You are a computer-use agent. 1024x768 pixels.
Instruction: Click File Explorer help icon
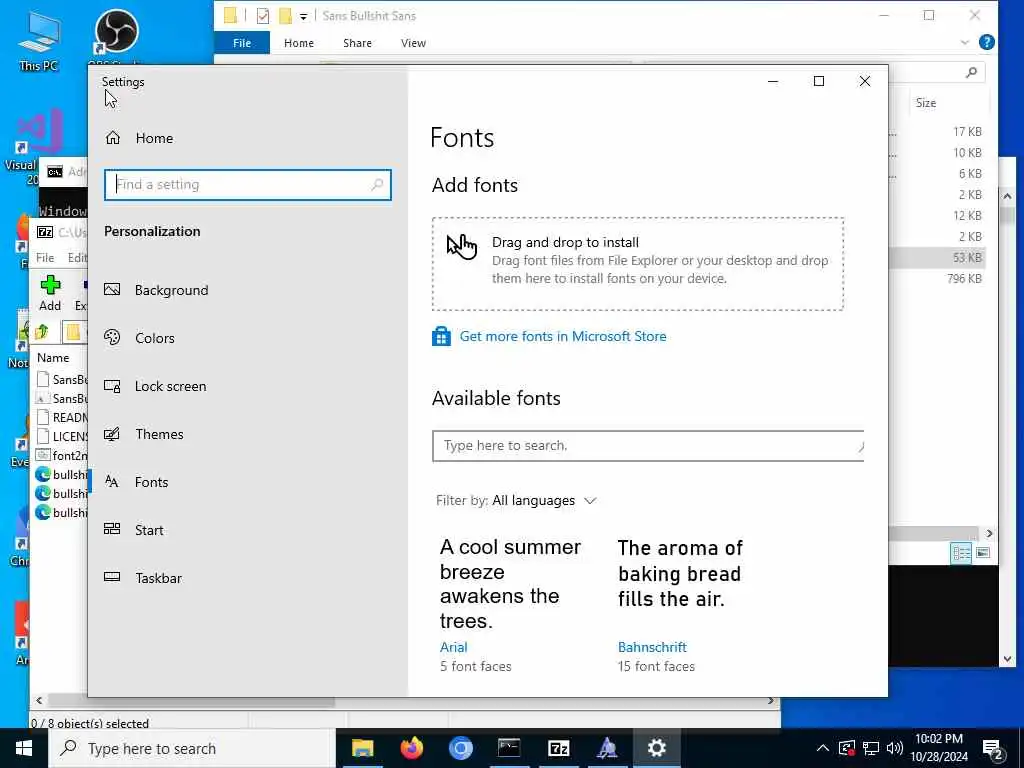pyautogui.click(x=986, y=42)
